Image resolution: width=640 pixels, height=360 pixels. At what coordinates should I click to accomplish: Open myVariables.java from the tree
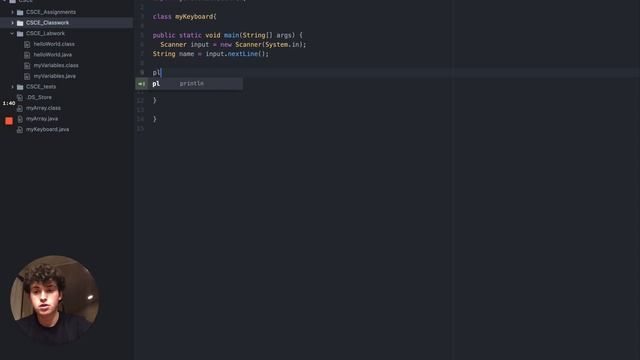click(55, 76)
